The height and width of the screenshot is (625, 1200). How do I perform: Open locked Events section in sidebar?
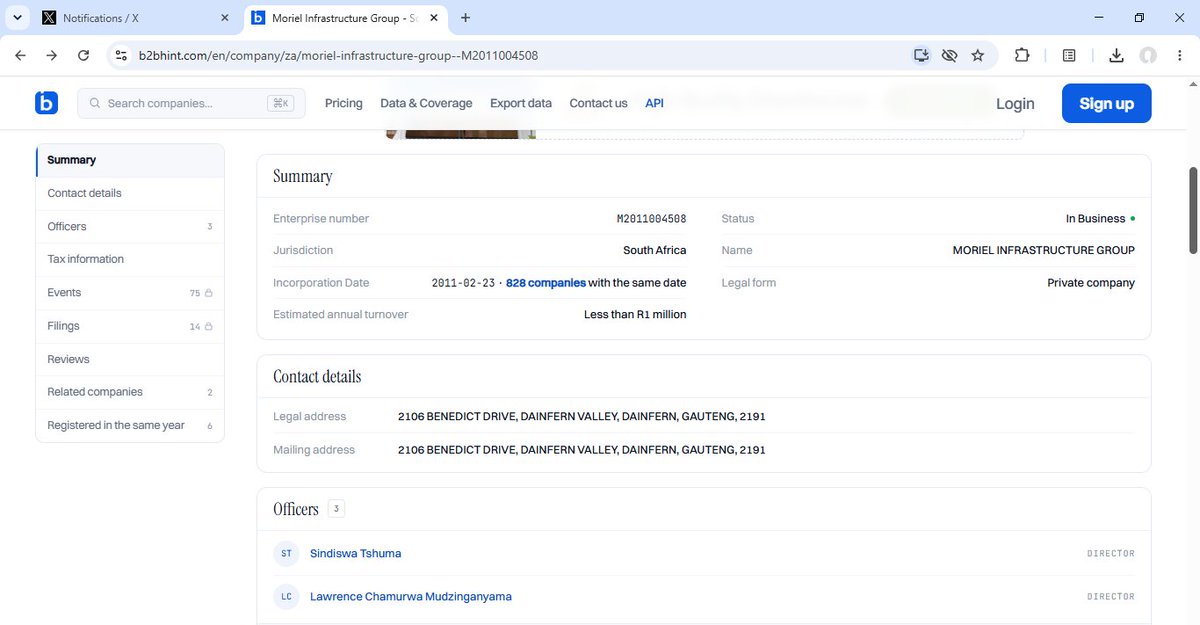point(130,293)
